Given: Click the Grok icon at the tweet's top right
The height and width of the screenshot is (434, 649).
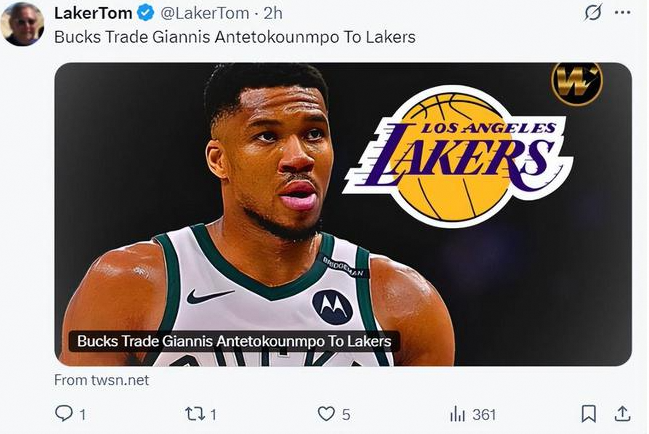Looking at the screenshot, I should point(593,13).
